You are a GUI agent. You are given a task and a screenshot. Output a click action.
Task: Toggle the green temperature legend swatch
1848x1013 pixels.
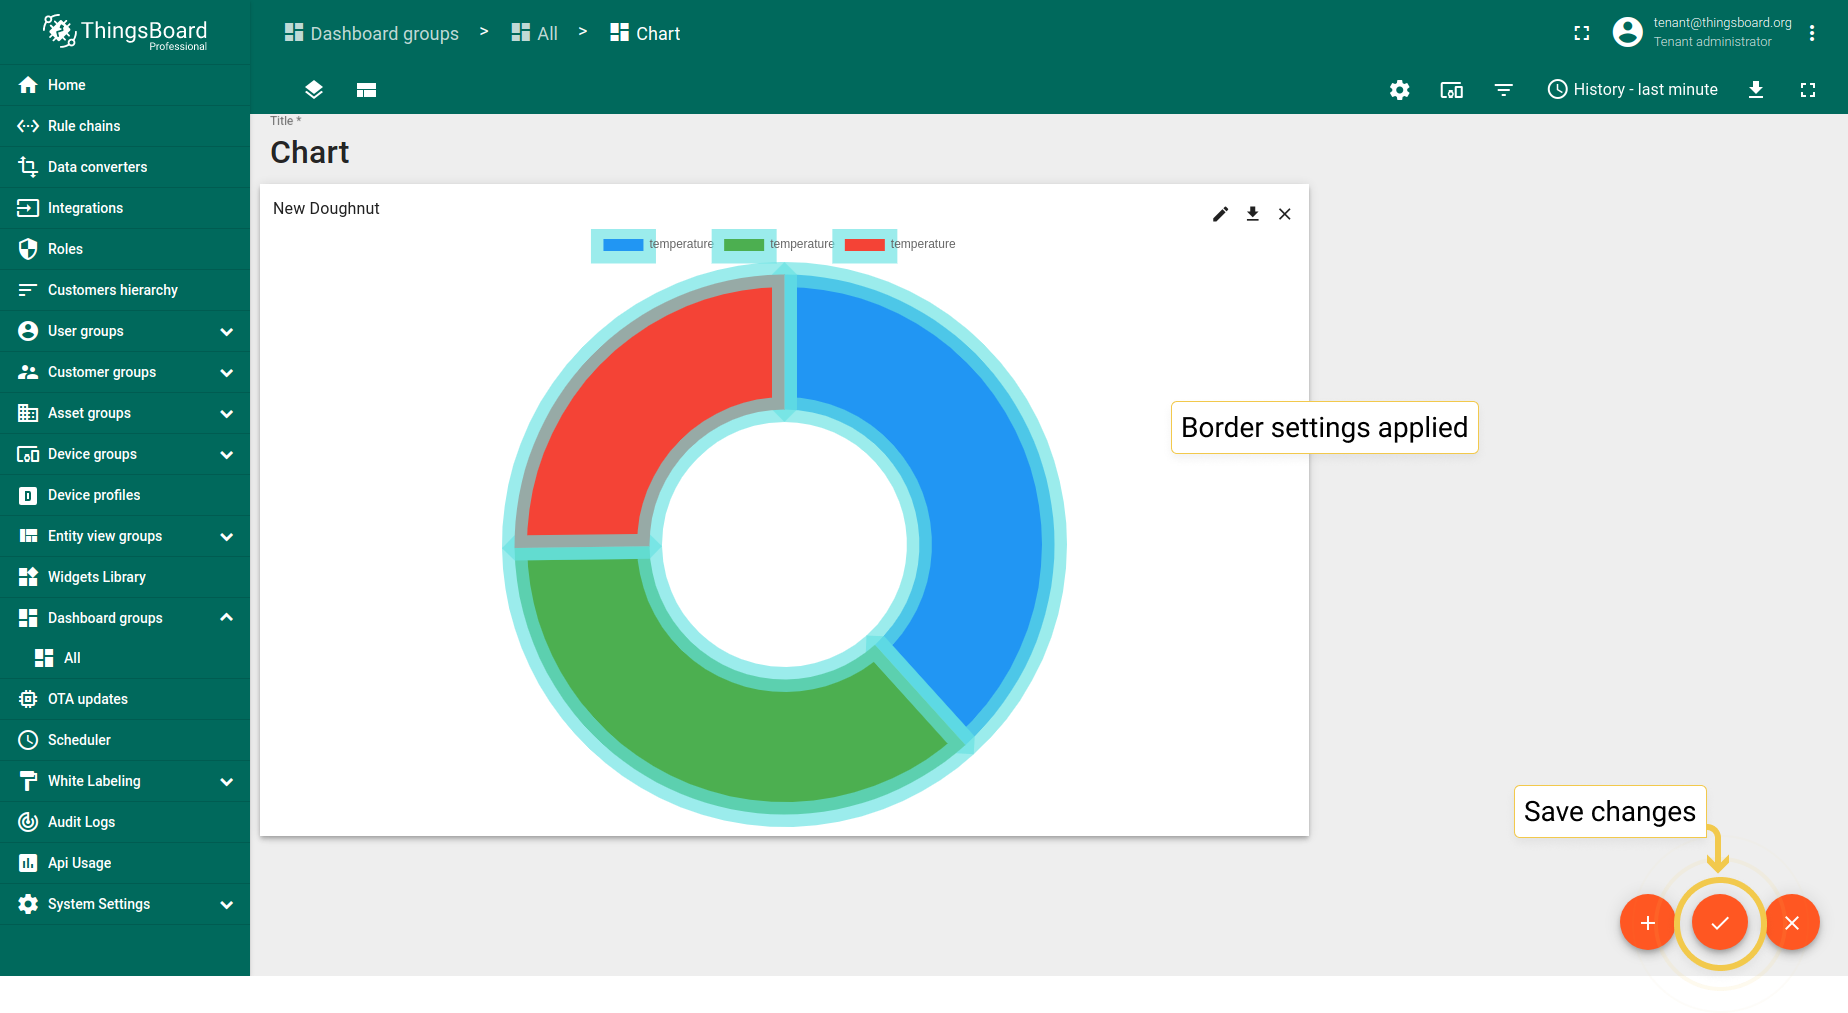pos(744,245)
